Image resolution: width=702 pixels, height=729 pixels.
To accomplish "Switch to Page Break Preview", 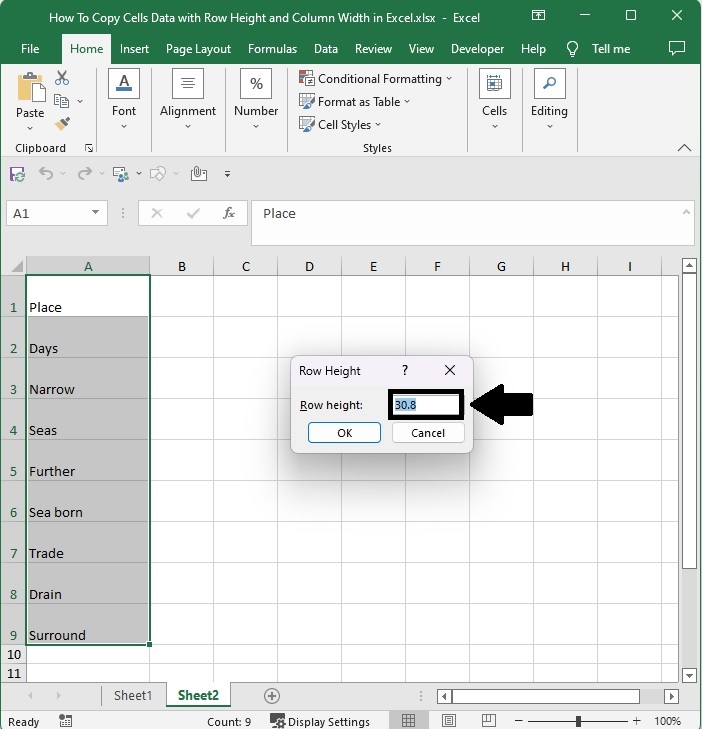I will pos(489,721).
